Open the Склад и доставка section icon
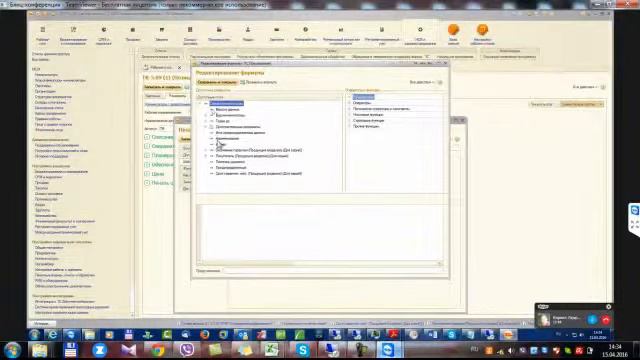The width and height of the screenshot is (640, 360). 190,30
